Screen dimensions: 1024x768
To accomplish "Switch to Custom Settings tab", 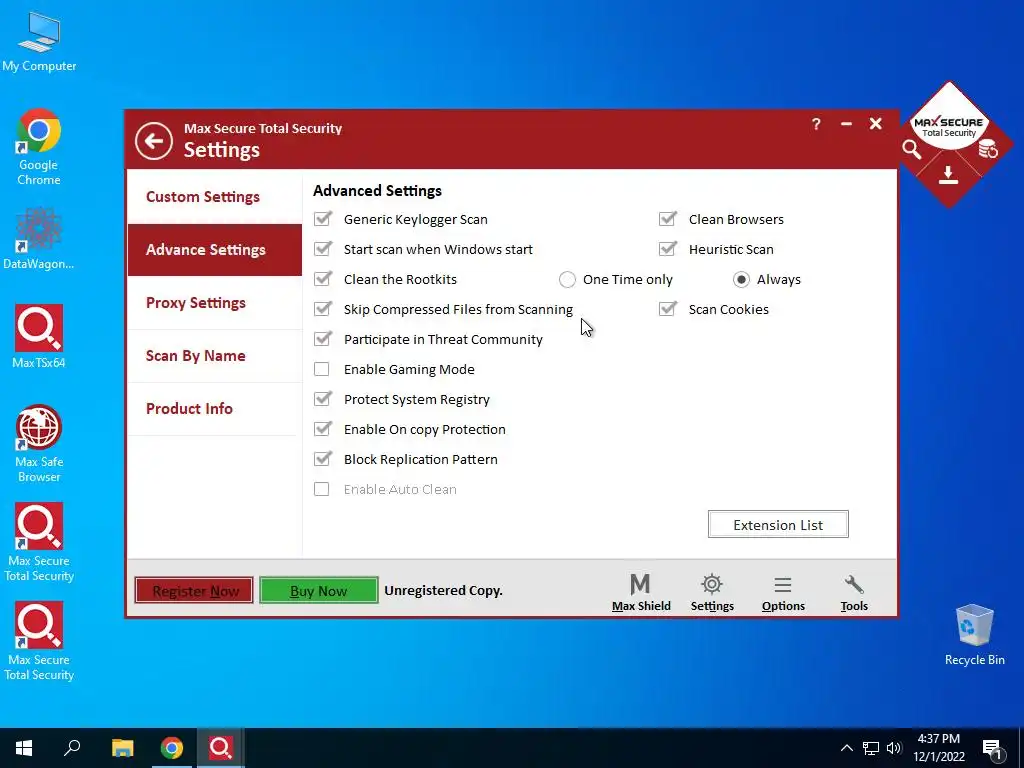I will [x=214, y=197].
